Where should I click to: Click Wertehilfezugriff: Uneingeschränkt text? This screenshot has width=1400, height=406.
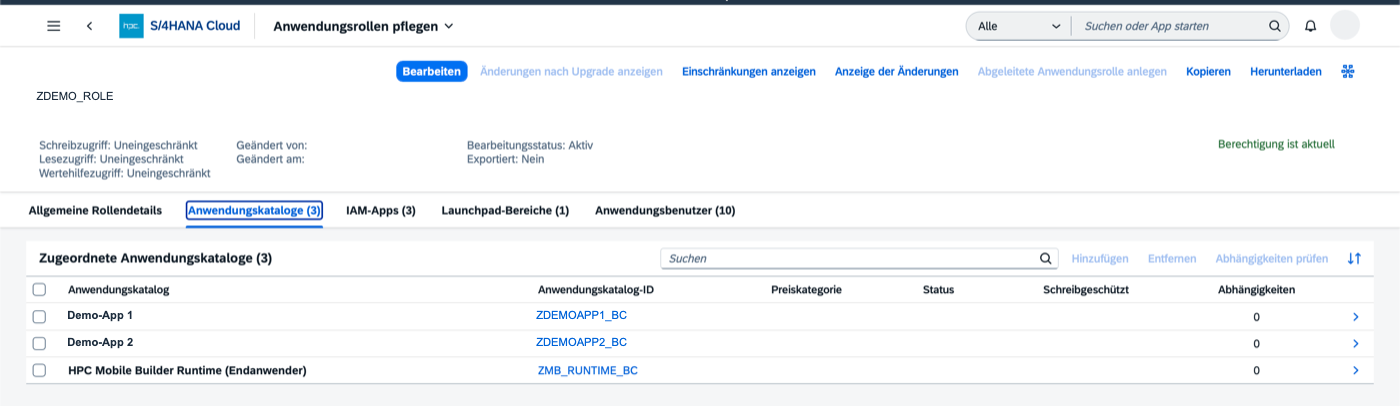125,173
